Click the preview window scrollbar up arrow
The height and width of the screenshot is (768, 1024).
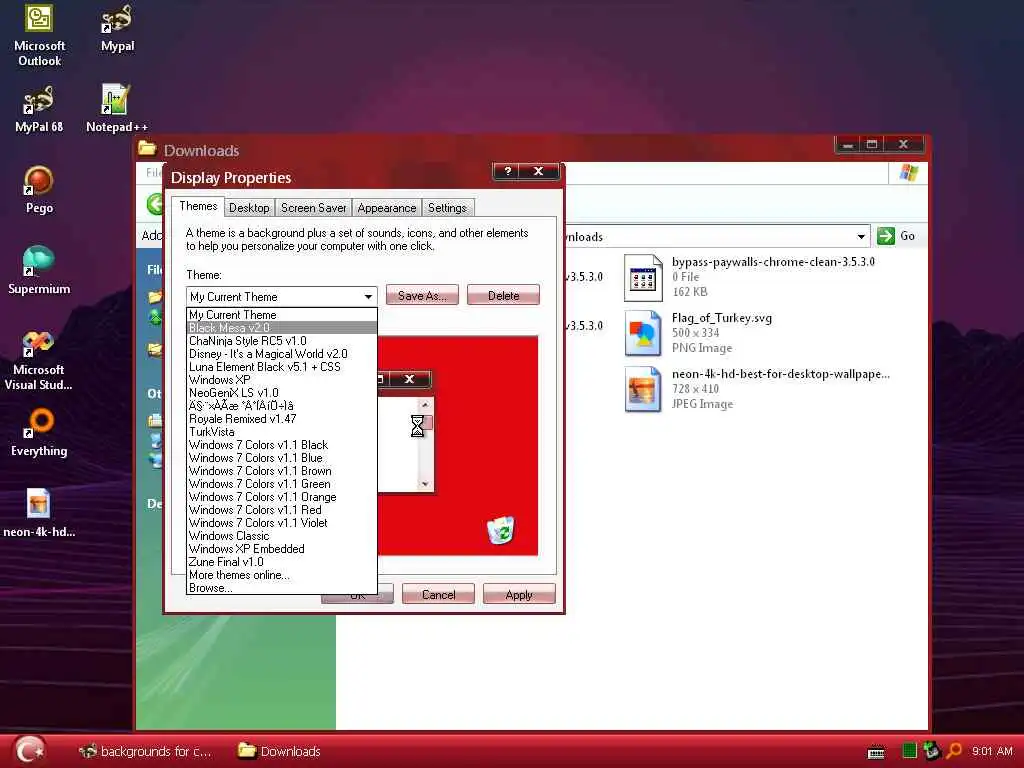coord(425,405)
